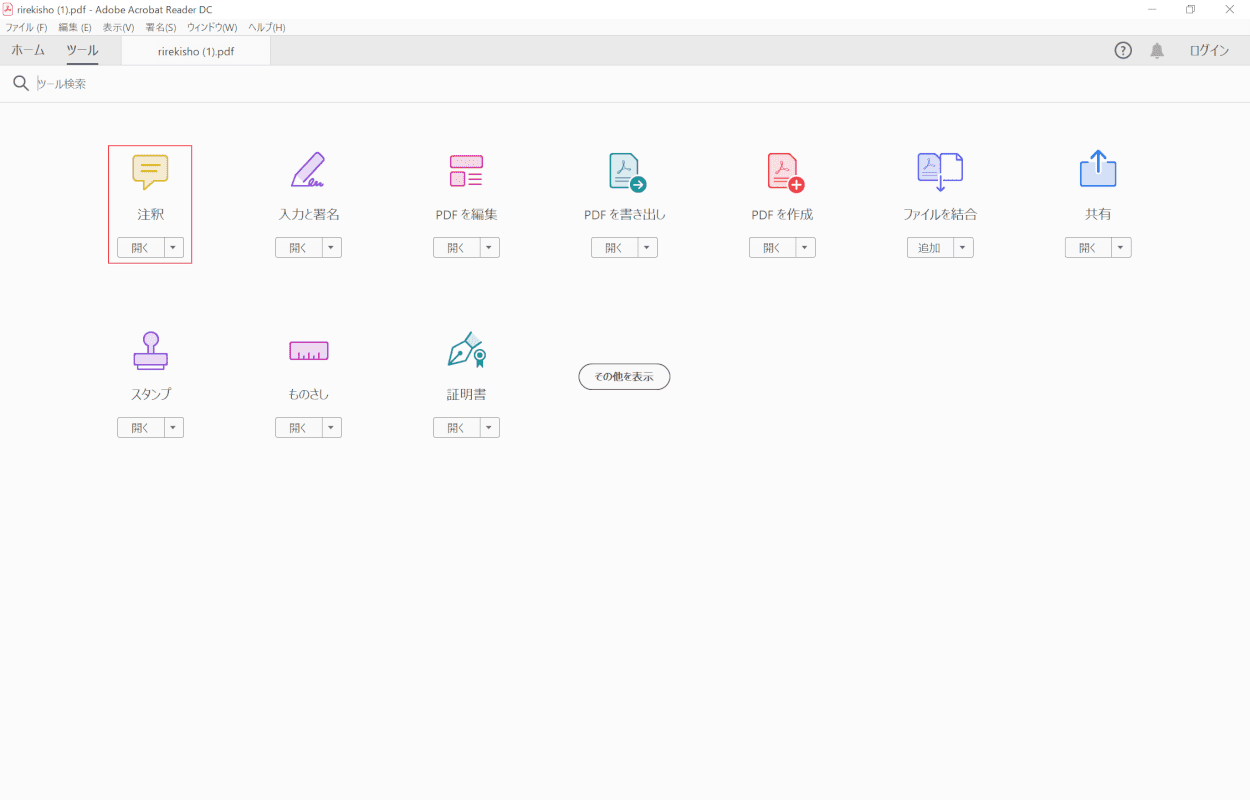Click 開く under PDF を作成
The height and width of the screenshot is (800, 1250).
point(772,248)
